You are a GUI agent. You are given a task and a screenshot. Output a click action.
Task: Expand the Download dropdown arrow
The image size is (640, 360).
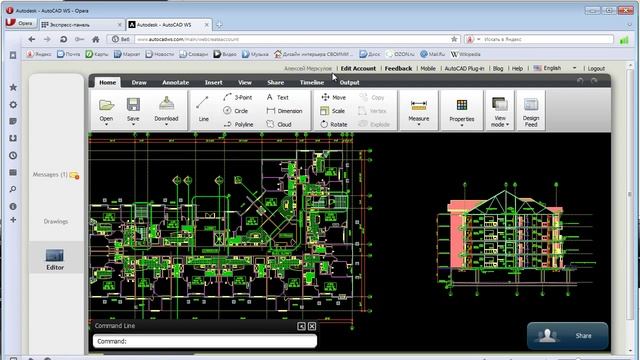166,124
